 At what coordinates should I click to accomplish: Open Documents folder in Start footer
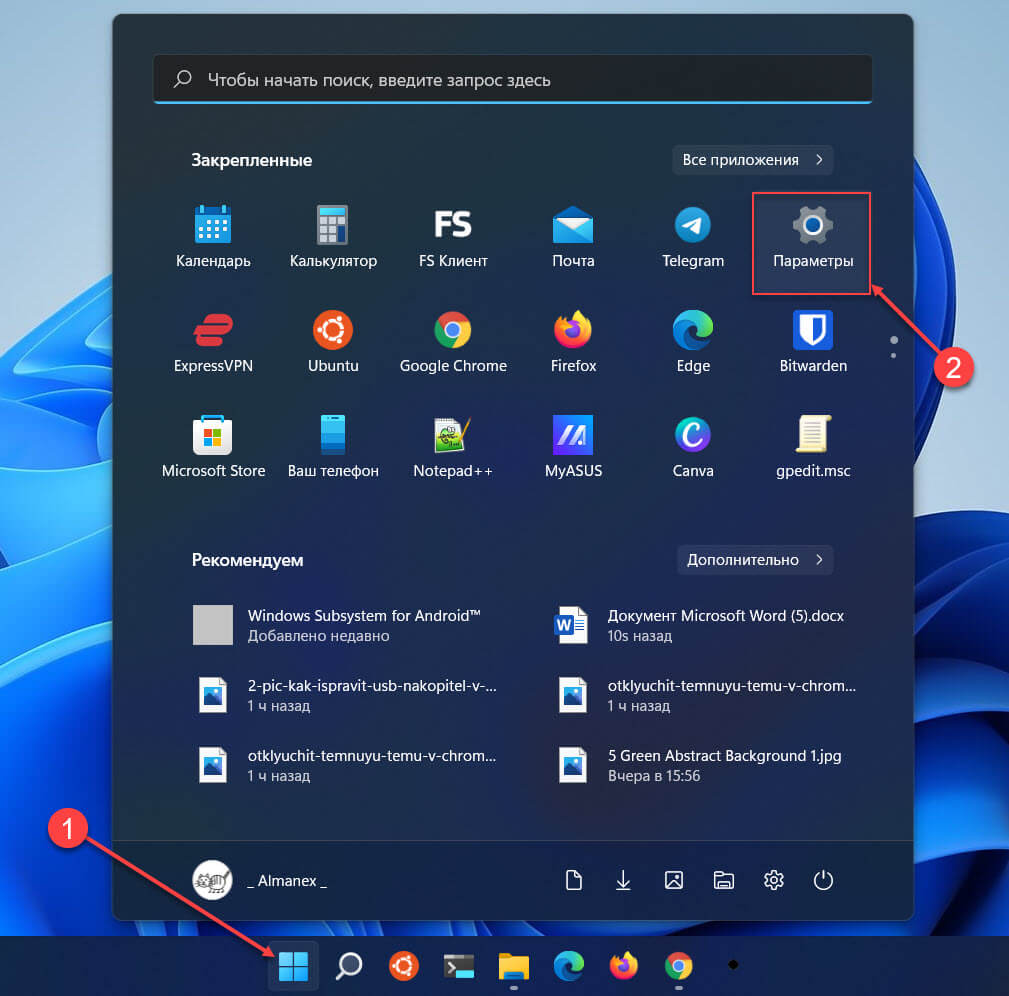(x=573, y=880)
